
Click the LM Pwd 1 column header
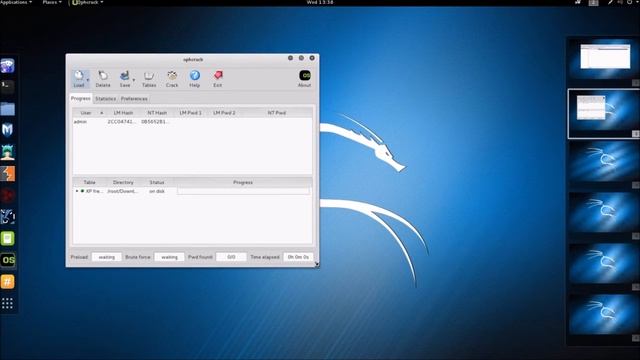190,113
